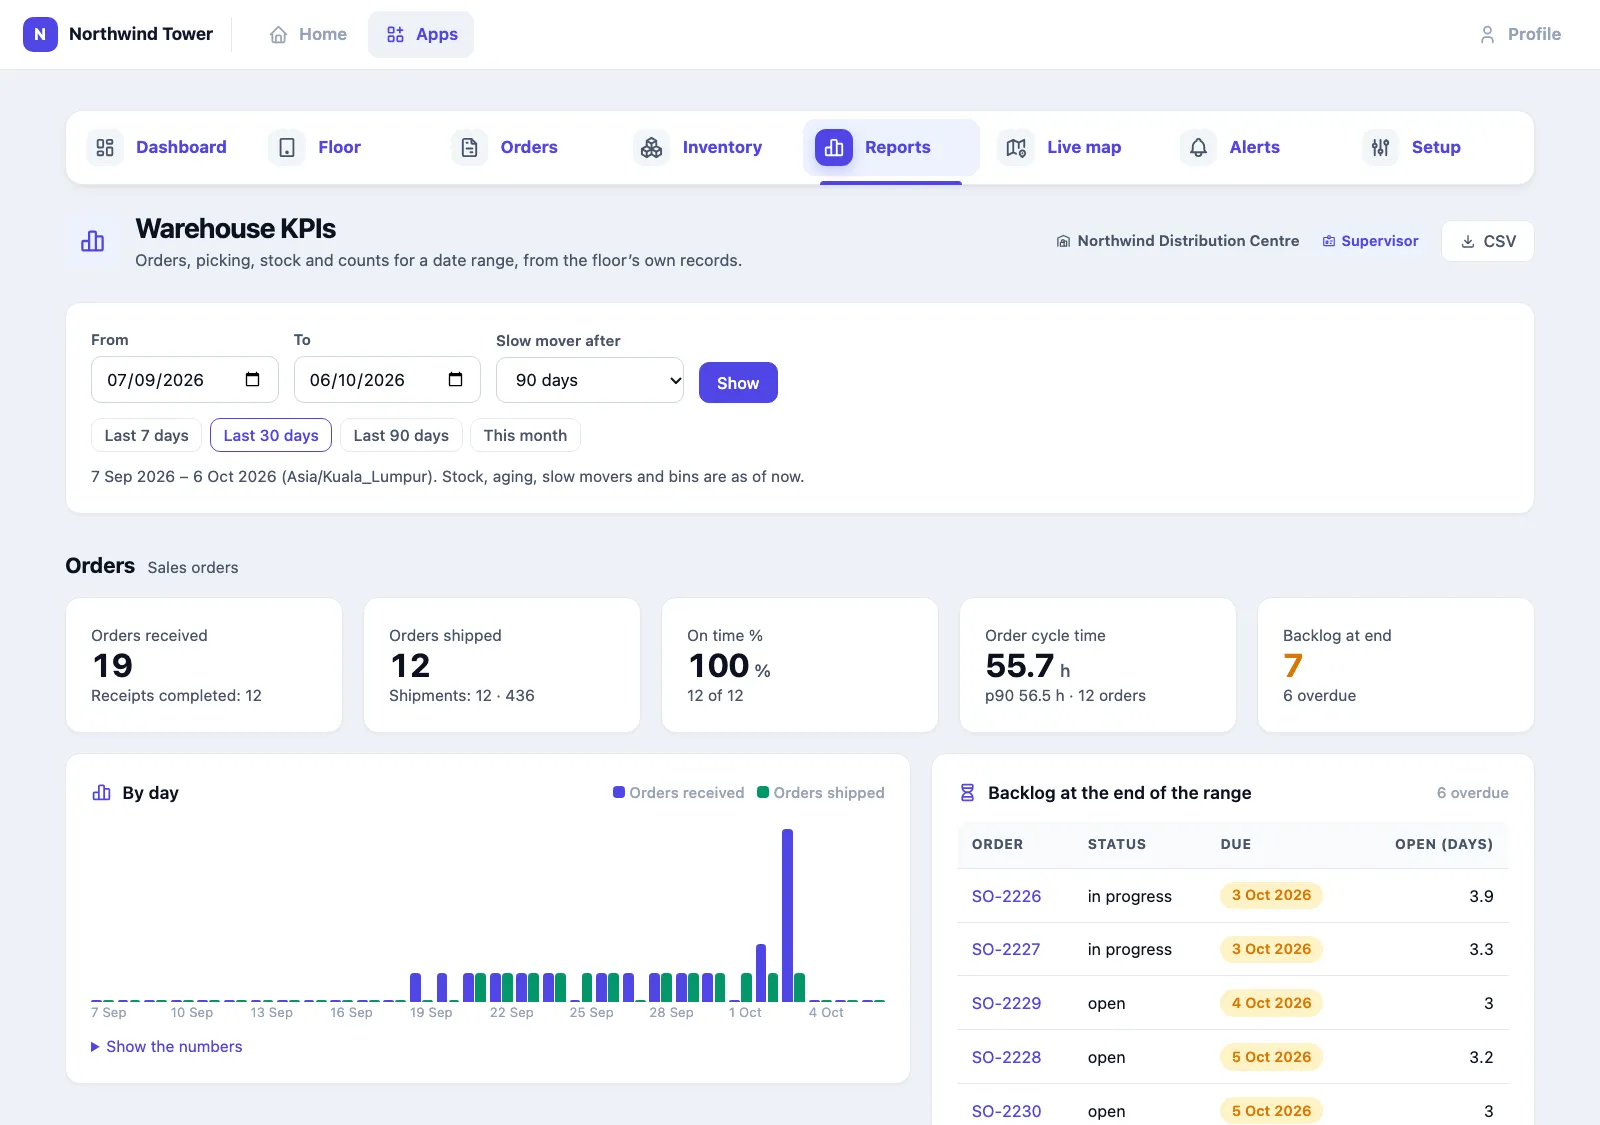Click the Northwind Distribution Centre label
The width and height of the screenshot is (1600, 1125).
1178,241
